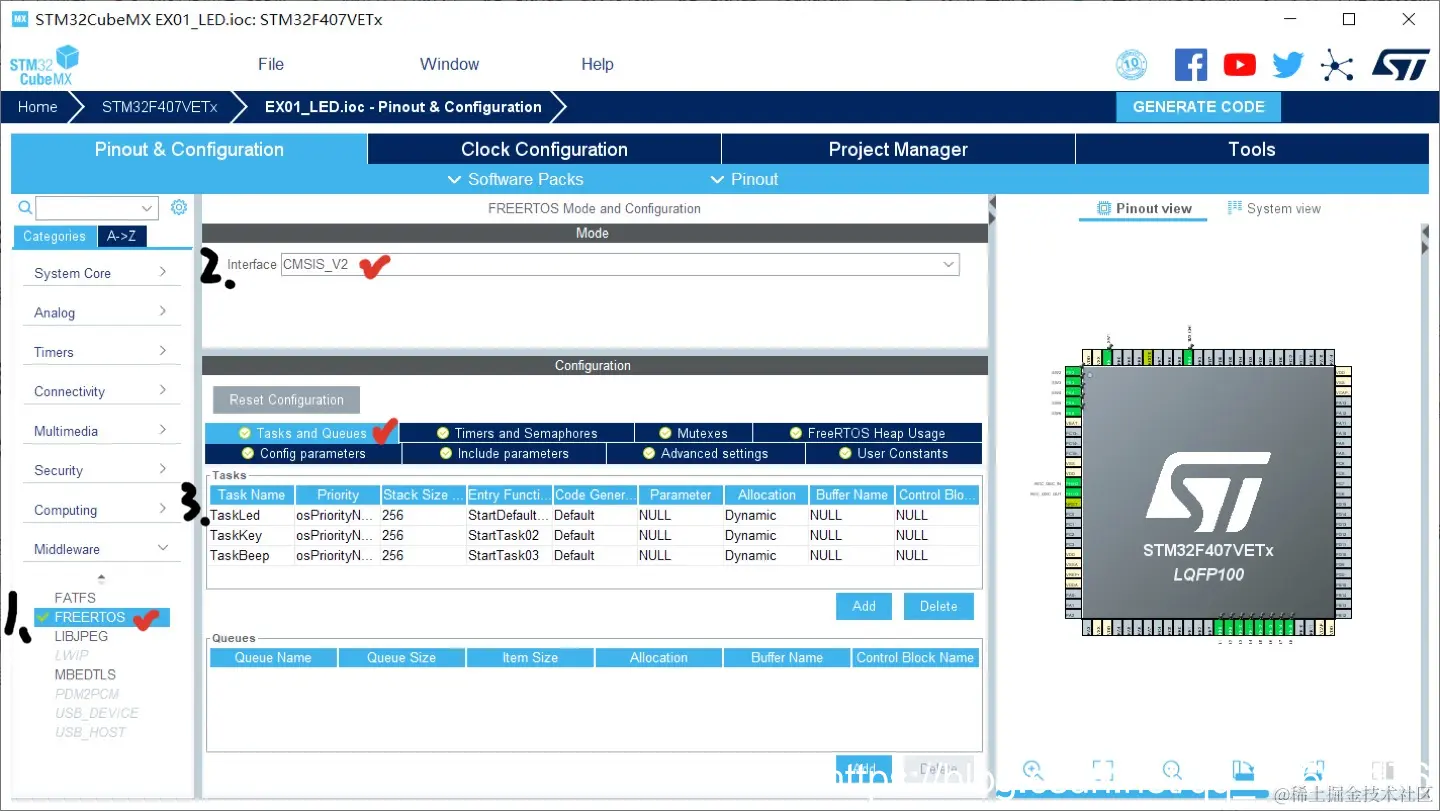1440x811 pixels.
Task: Open the Window menu
Action: coord(449,64)
